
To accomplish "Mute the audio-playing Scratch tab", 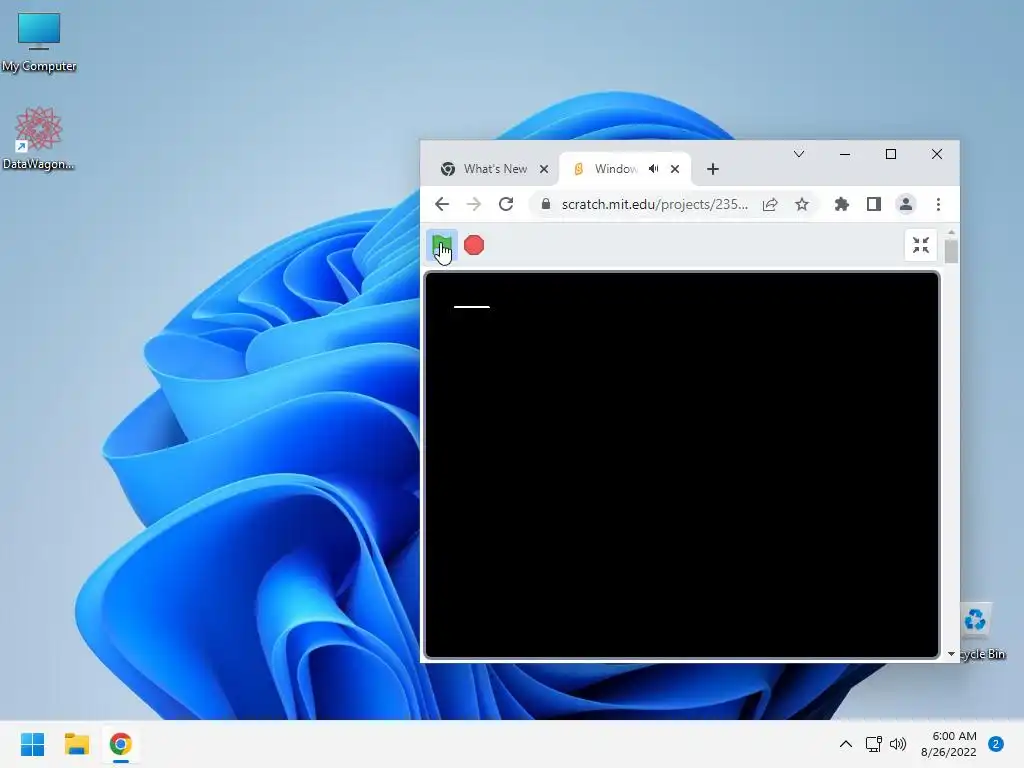I will tap(654, 169).
